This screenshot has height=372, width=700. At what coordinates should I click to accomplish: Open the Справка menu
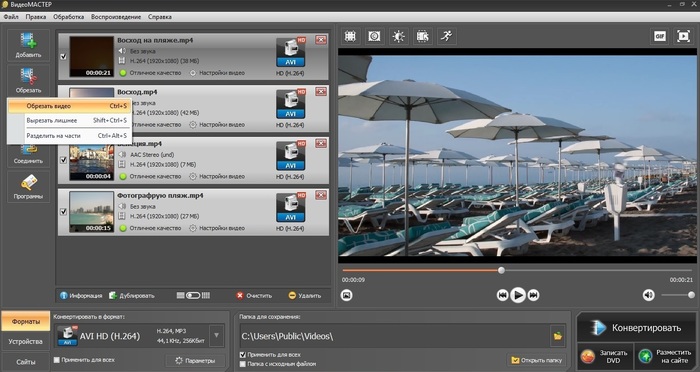point(159,17)
